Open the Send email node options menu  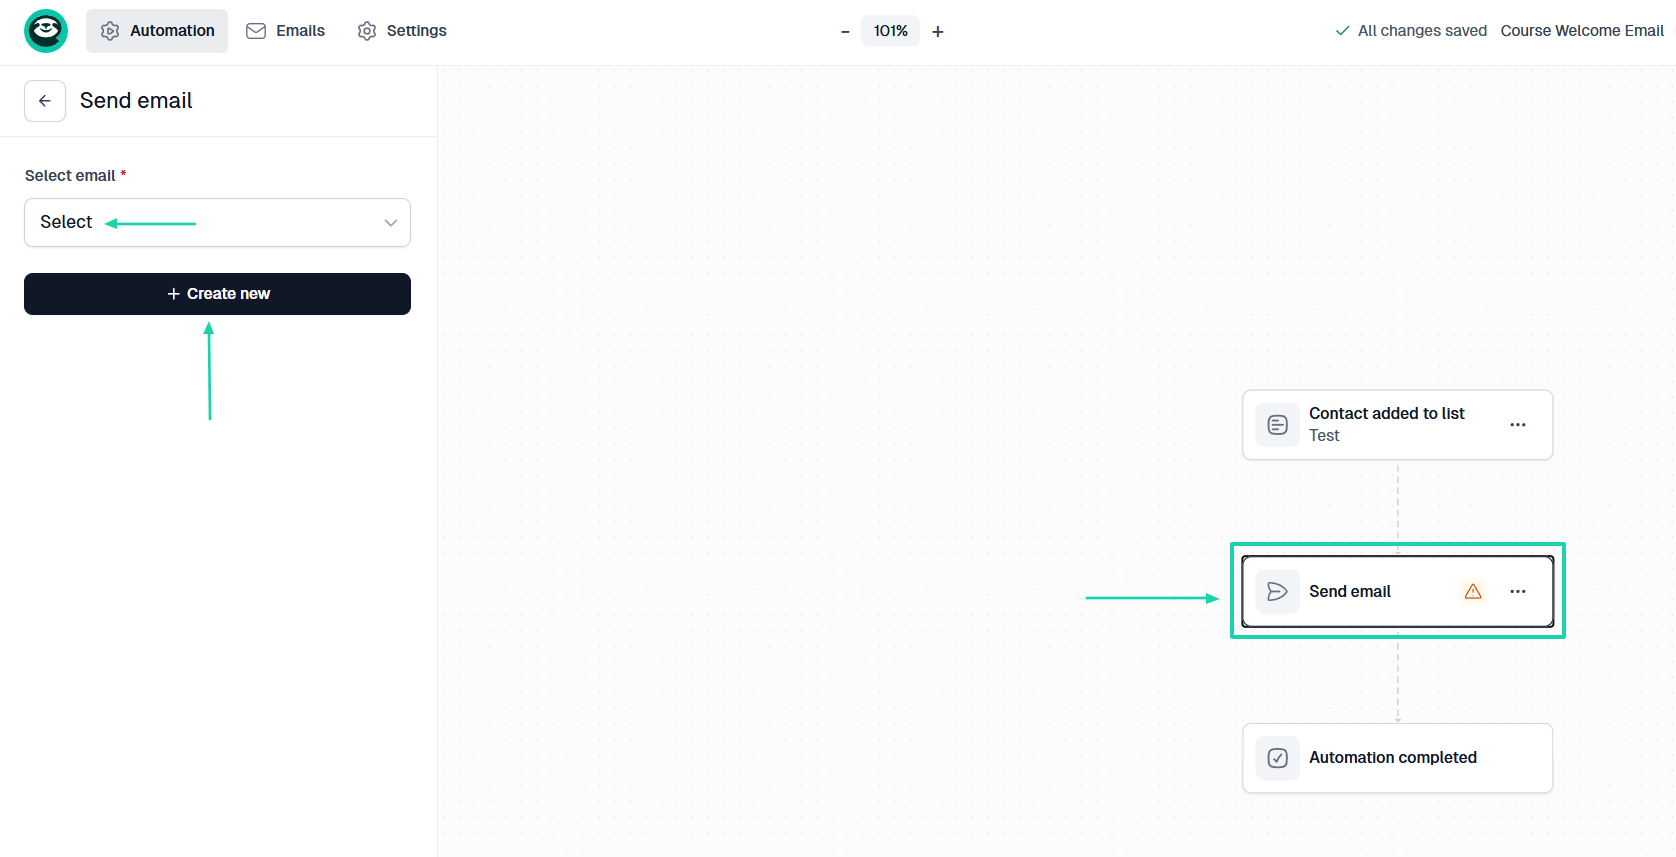[1518, 592]
